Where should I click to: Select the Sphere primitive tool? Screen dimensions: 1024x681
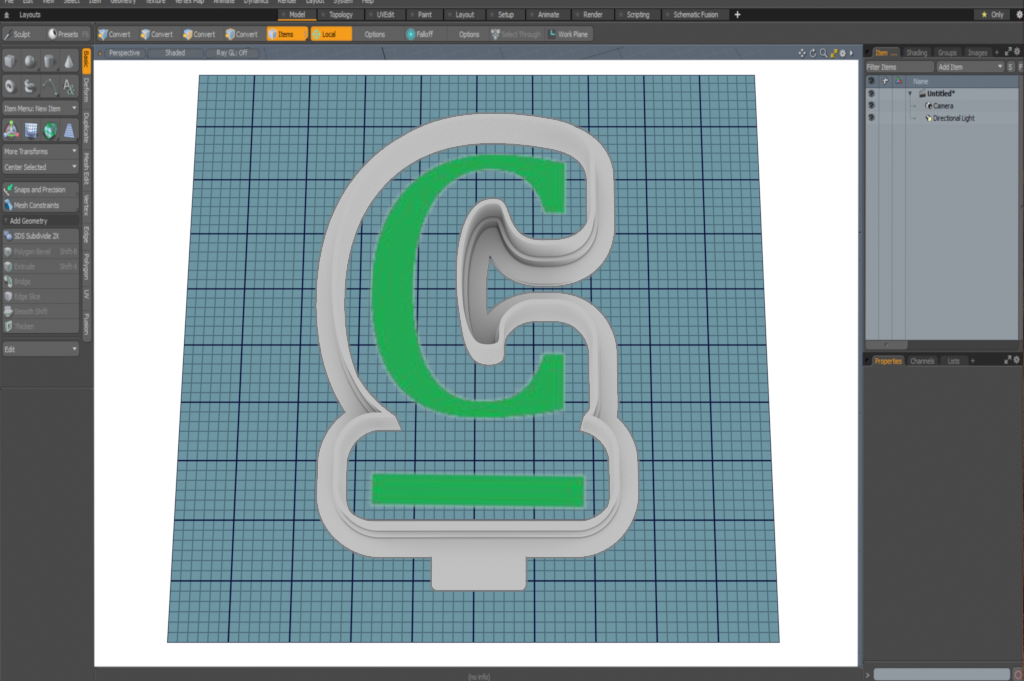click(29, 61)
